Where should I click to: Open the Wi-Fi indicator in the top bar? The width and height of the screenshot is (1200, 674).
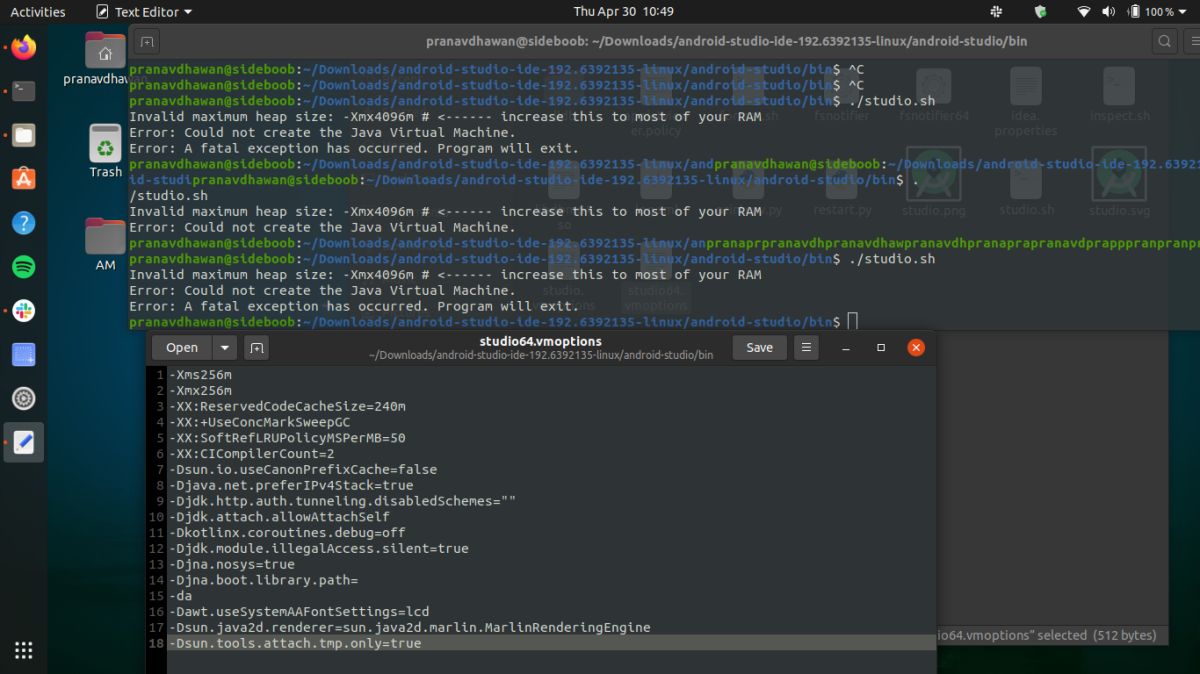(1084, 12)
